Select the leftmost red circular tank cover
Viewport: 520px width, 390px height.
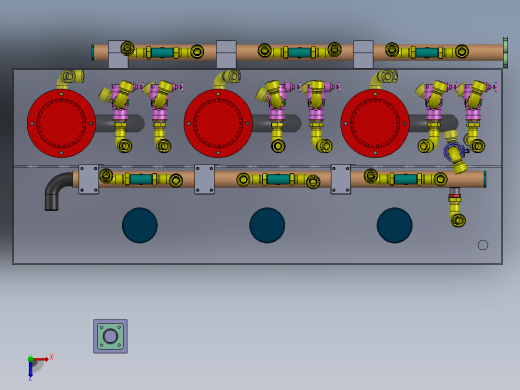[x=61, y=123]
